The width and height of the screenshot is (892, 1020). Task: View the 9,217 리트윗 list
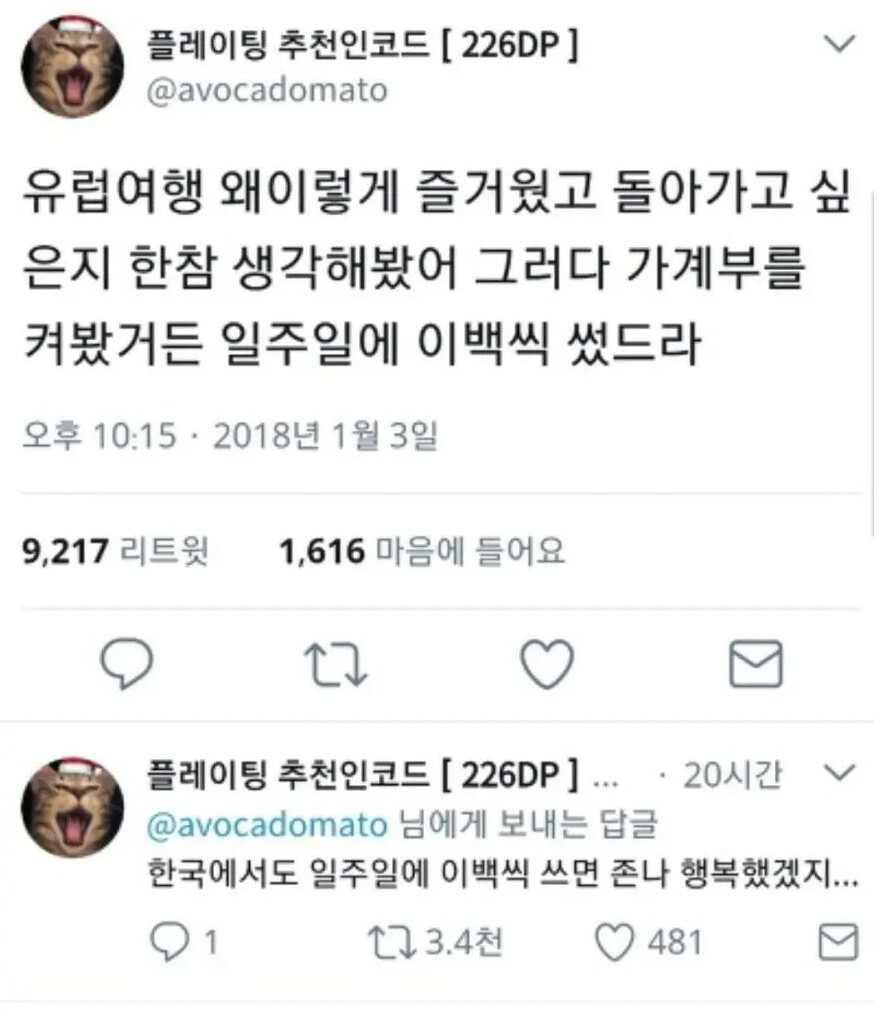coord(115,552)
